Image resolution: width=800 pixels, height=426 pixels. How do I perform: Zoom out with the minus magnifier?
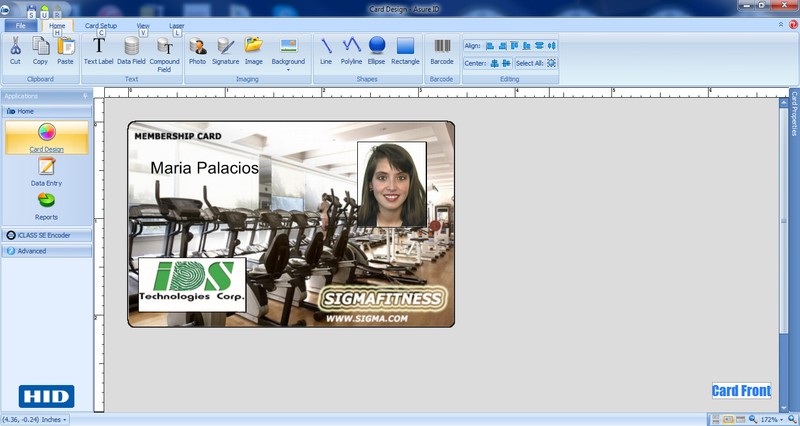[x=754, y=420]
